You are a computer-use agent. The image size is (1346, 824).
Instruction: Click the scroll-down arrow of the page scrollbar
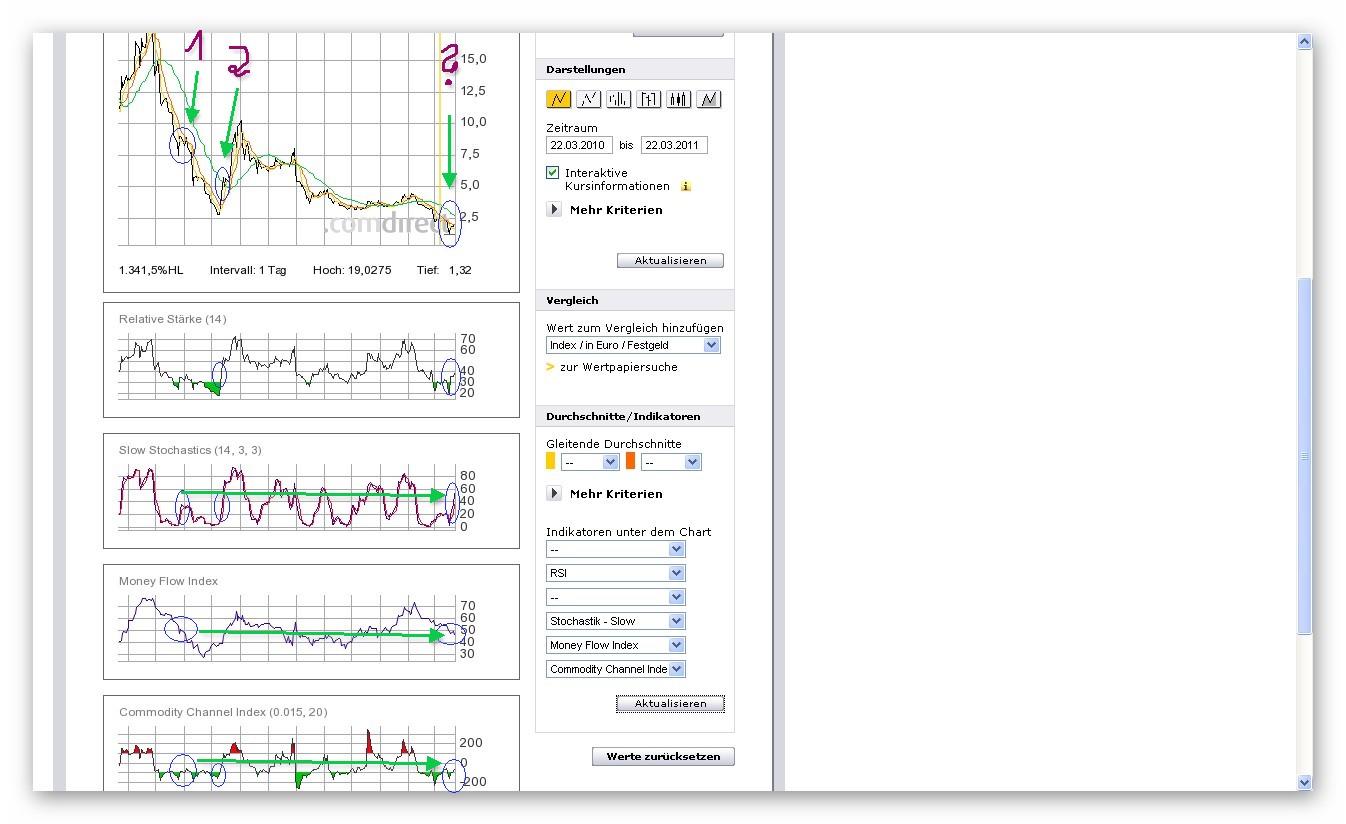coord(1304,782)
